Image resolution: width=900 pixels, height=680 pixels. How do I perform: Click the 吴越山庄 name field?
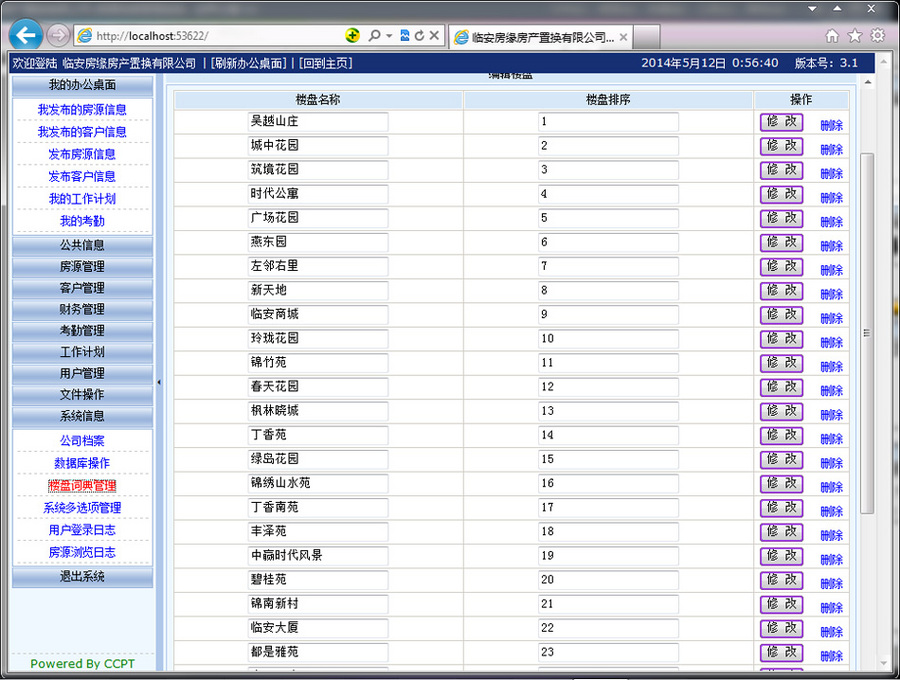[x=318, y=122]
